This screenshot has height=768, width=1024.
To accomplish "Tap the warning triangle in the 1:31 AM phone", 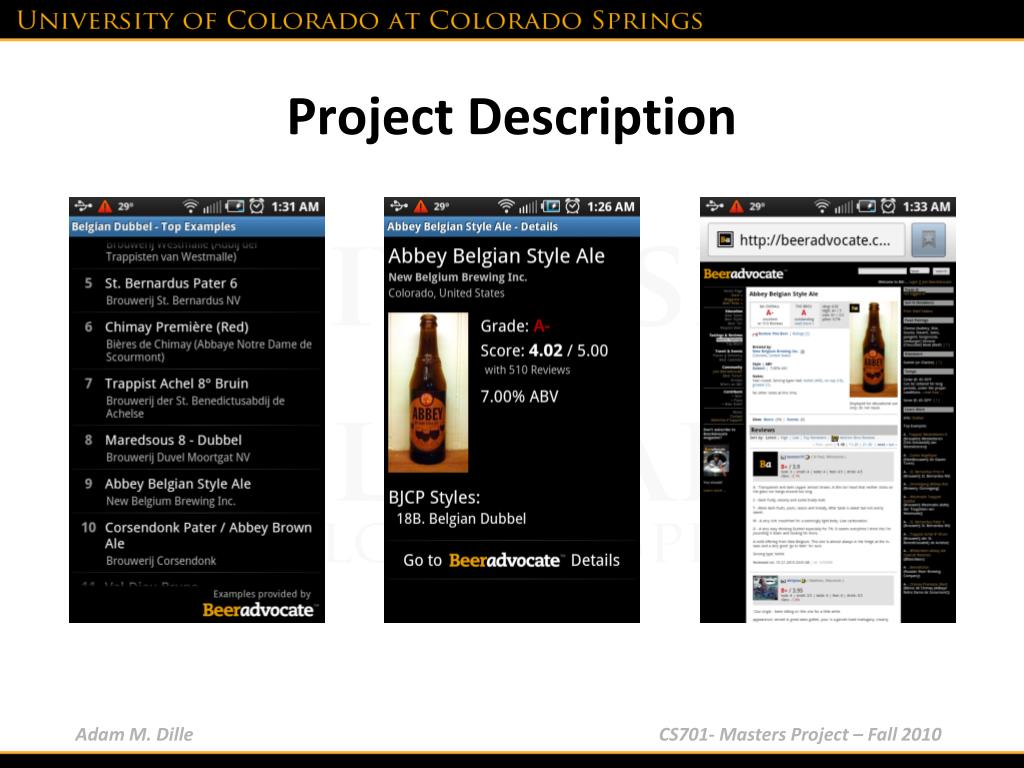I will pos(105,207).
